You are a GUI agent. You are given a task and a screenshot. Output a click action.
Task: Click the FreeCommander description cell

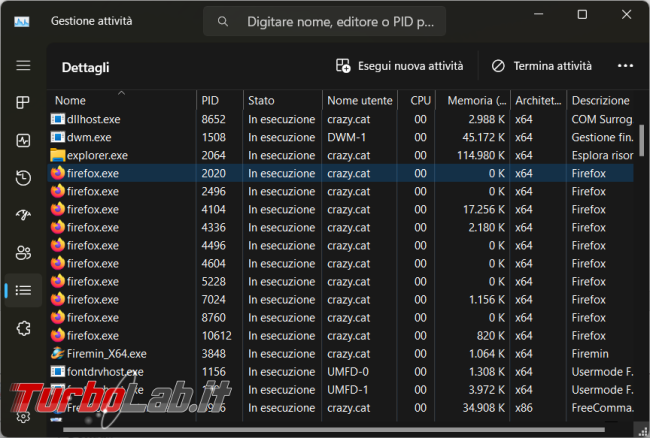tap(602, 408)
